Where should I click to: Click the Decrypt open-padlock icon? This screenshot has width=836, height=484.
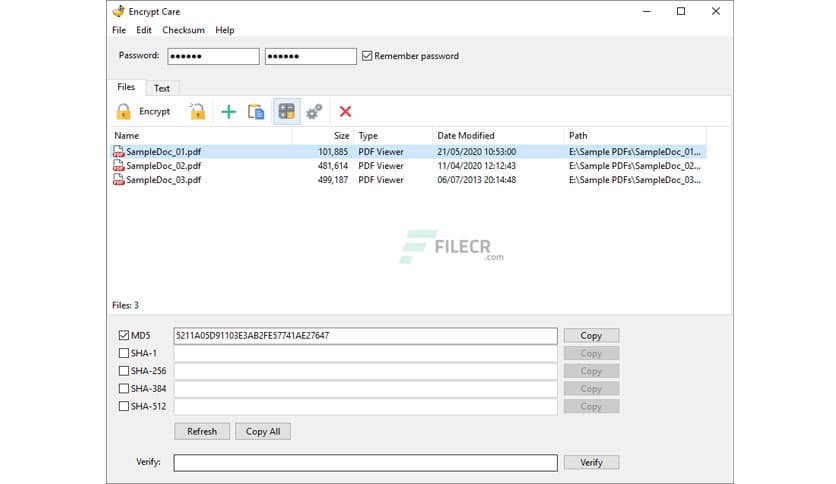pyautogui.click(x=197, y=111)
